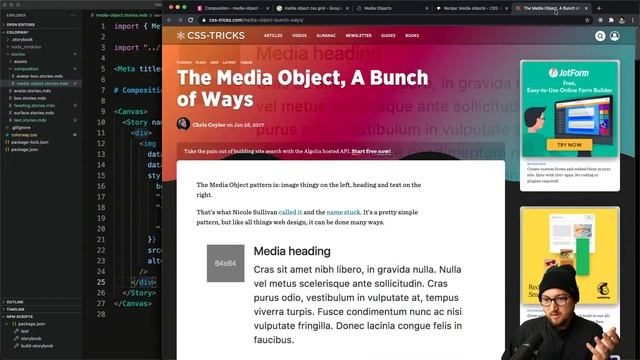
Task: Open the ARTICLES nav item
Action: point(273,36)
